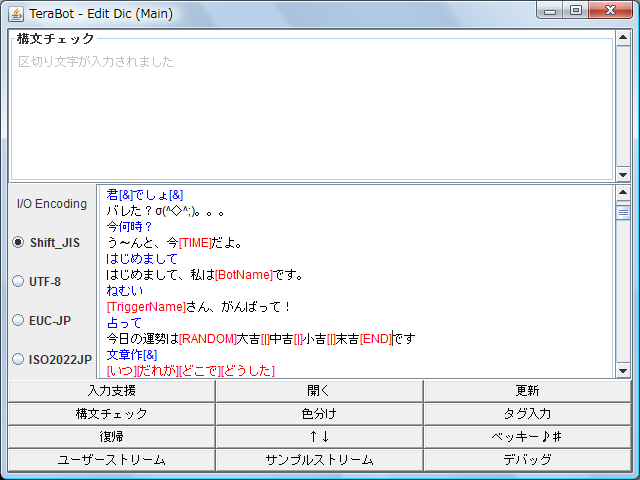Viewport: 640px width, 480px height.
Task: Click the [TIME] tag in editor
Action: pyautogui.click(x=195, y=243)
